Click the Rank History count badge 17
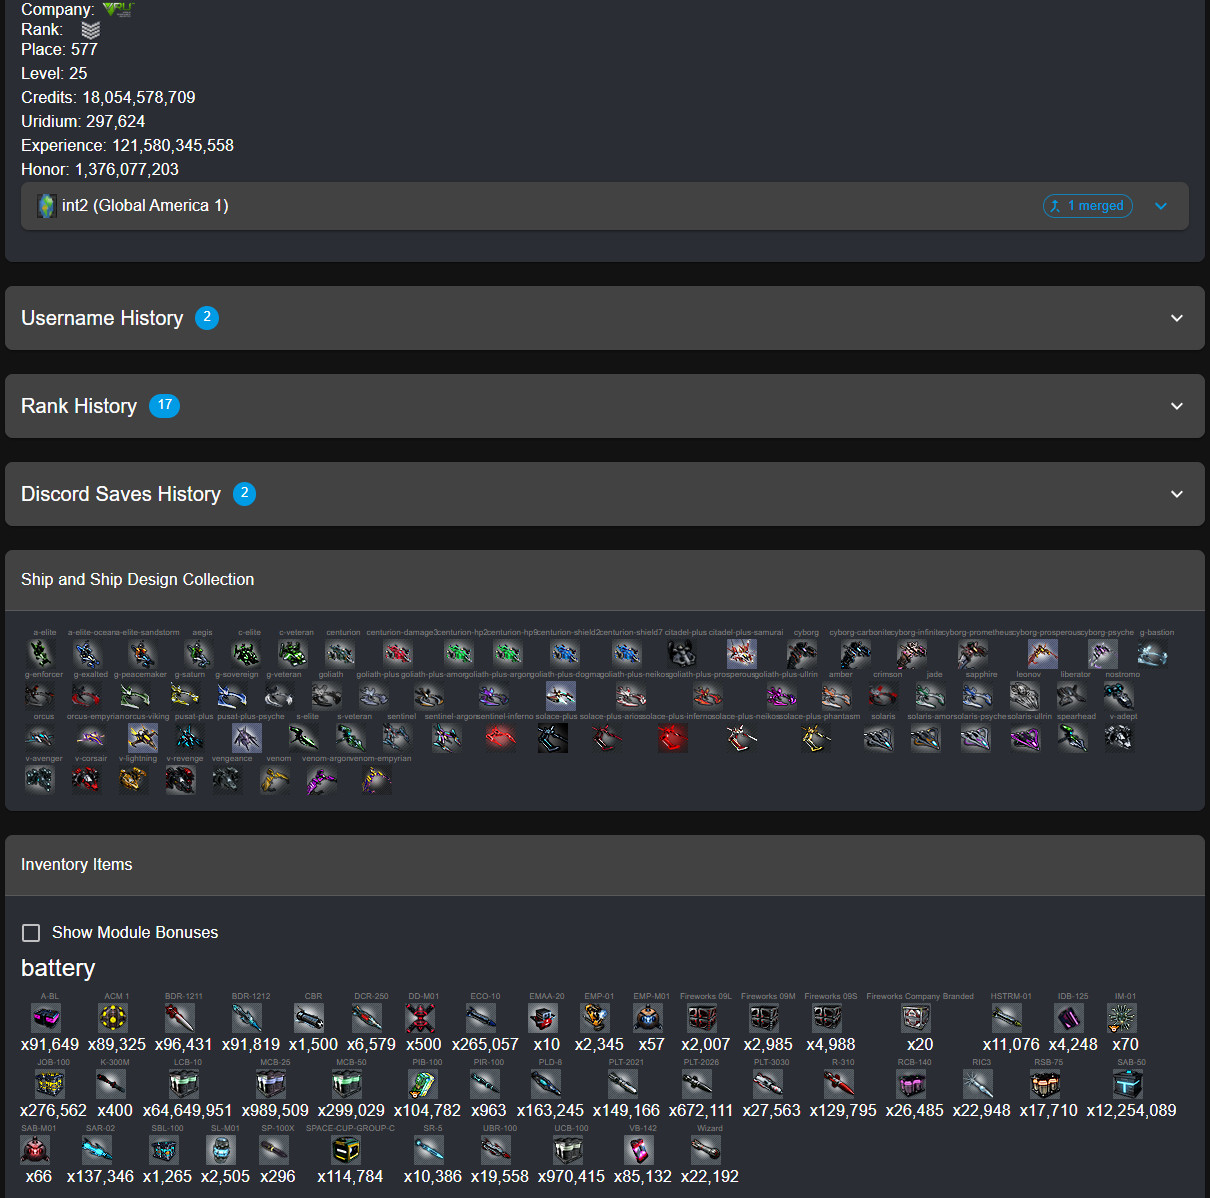 click(164, 405)
